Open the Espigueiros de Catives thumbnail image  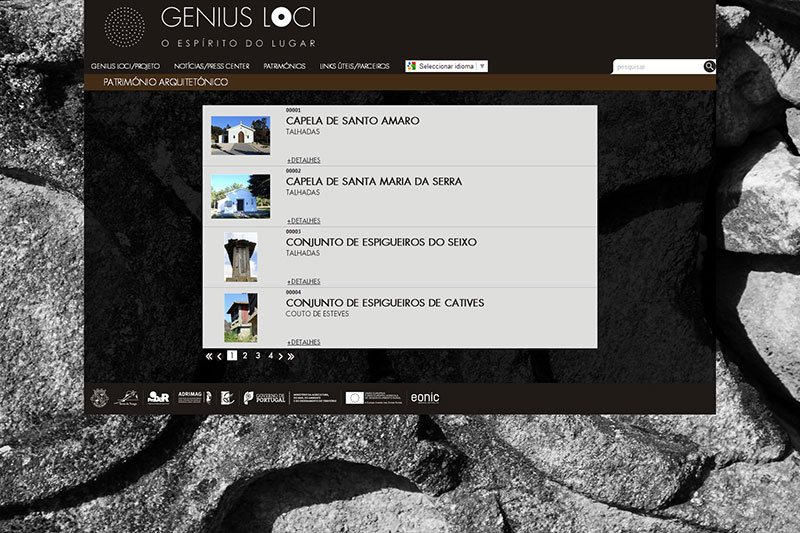coord(240,317)
